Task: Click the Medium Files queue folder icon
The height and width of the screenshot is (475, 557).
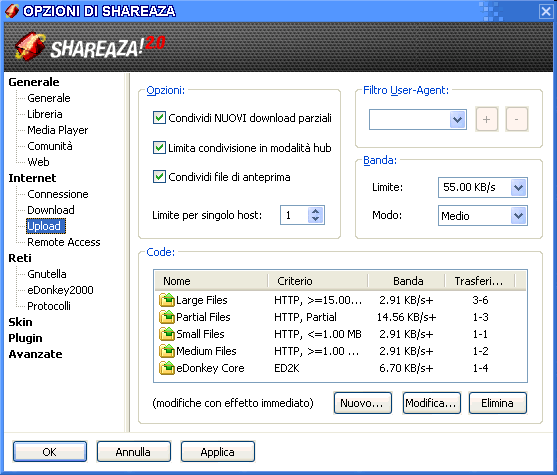Action: coord(167,351)
